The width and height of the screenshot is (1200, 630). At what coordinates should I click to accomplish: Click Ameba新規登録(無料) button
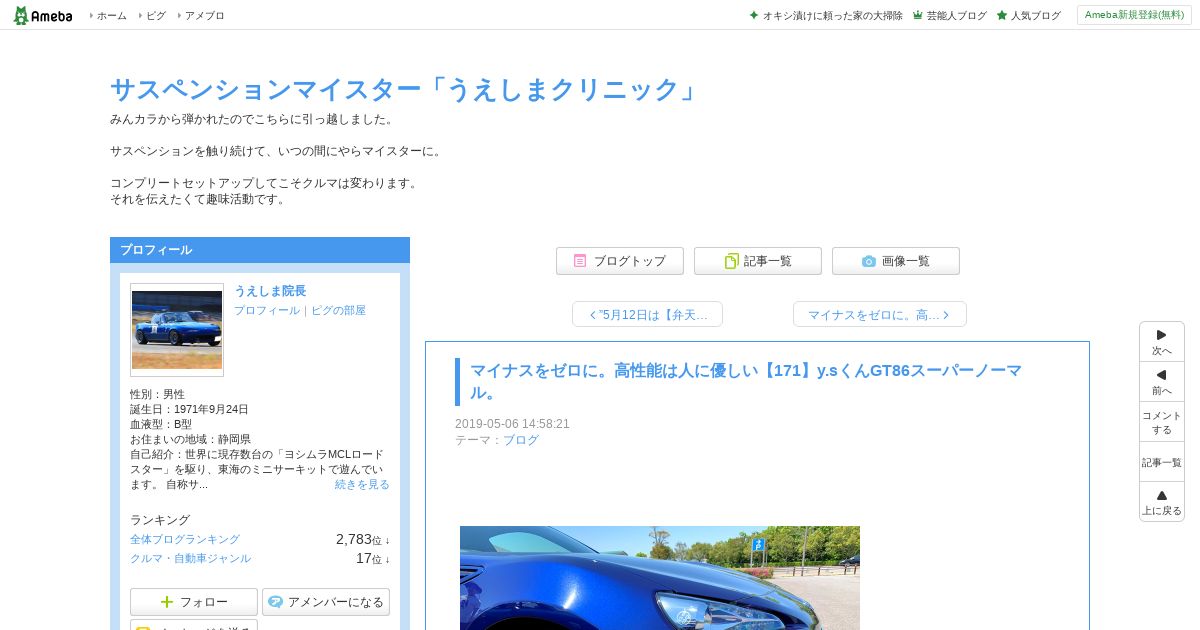(1134, 15)
